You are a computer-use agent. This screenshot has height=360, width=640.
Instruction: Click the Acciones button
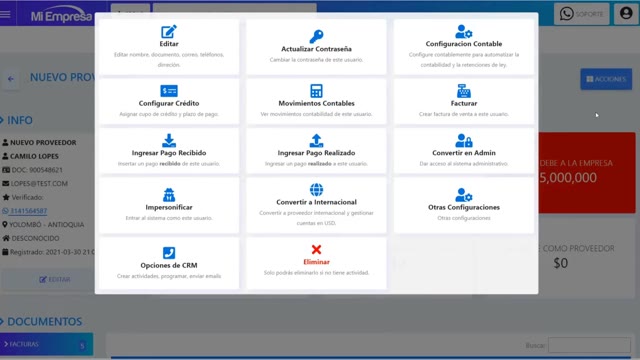606,79
